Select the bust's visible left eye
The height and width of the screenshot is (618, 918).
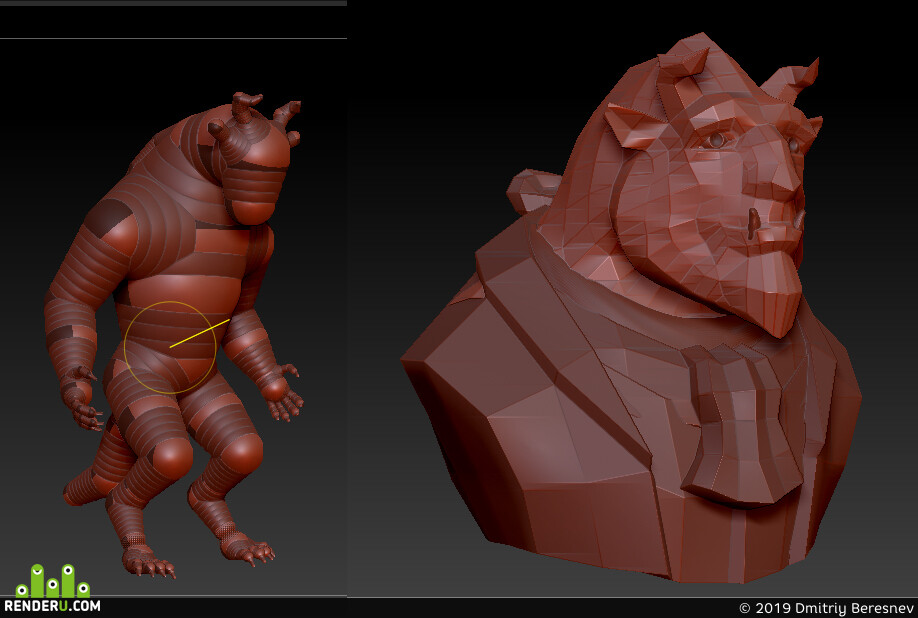(x=715, y=140)
